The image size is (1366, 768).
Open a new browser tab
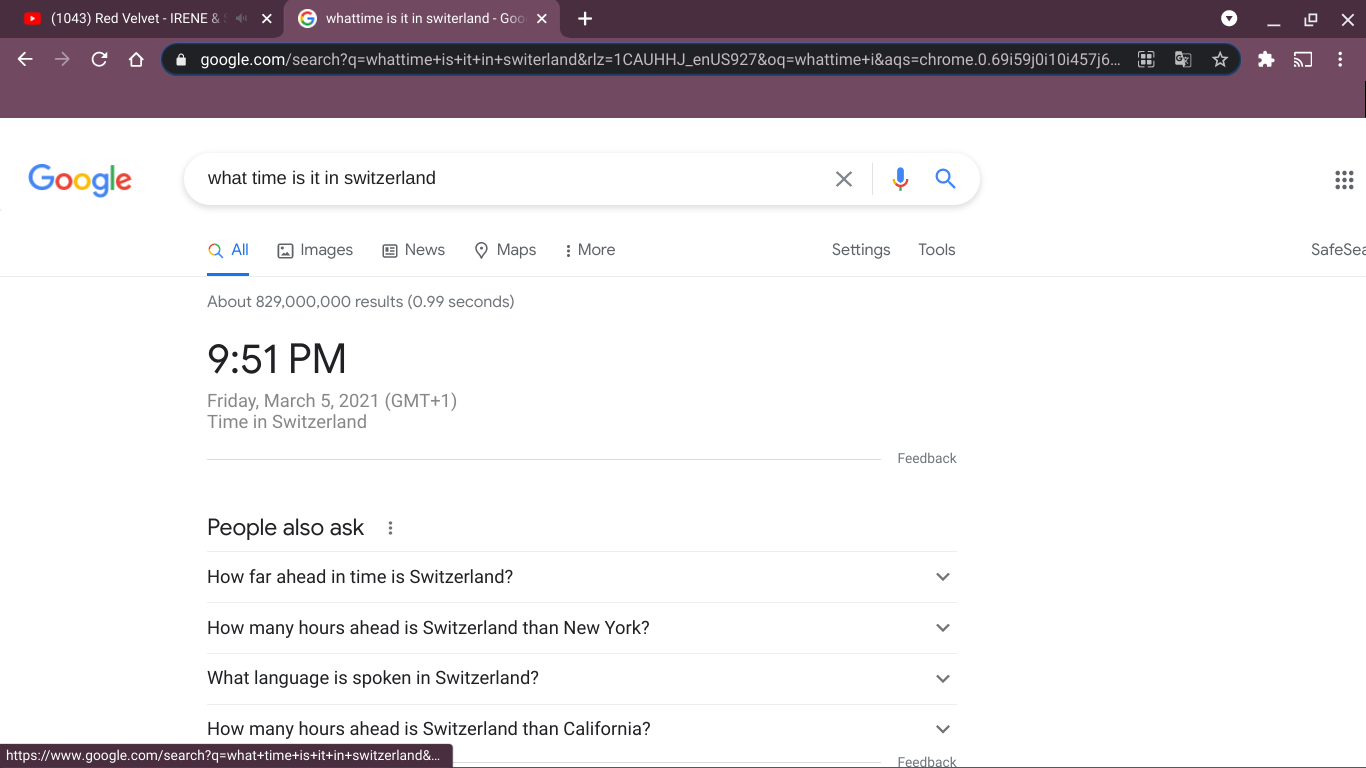pyautogui.click(x=585, y=19)
